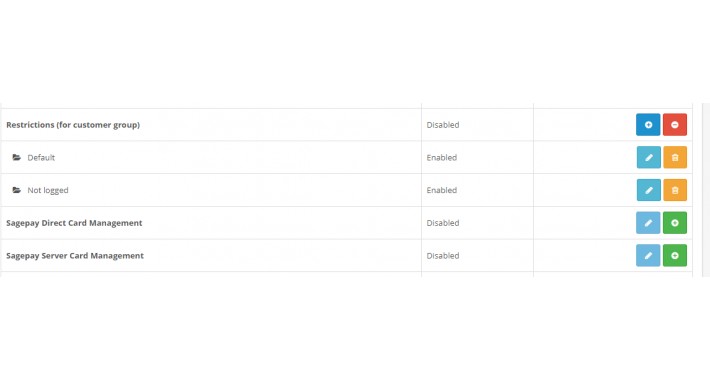Click Enabled status of Default row

tap(441, 157)
